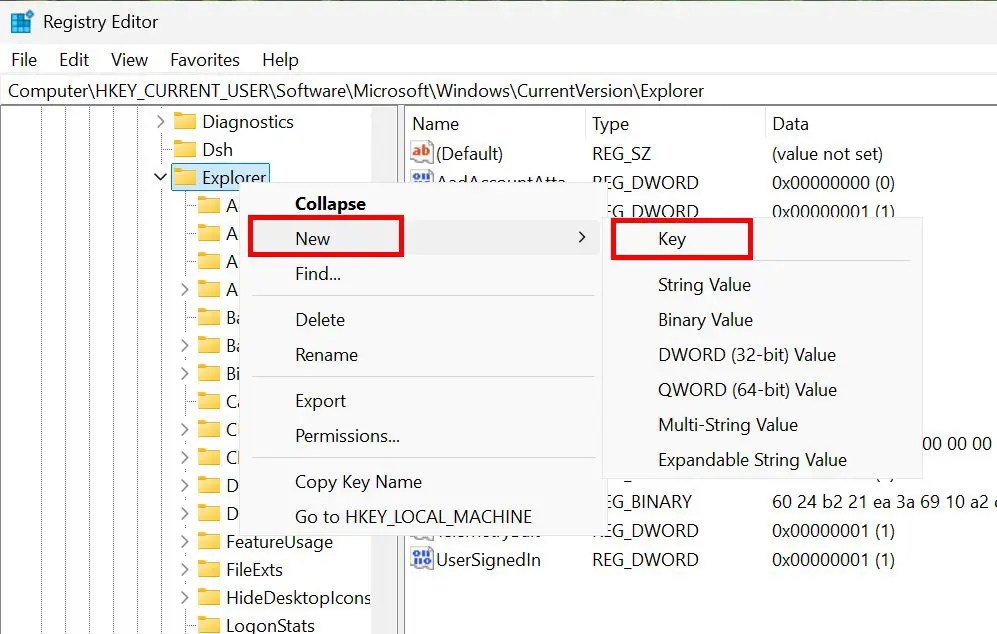Screen dimensions: 997x634
Task: Open the File menu
Action: pos(24,60)
